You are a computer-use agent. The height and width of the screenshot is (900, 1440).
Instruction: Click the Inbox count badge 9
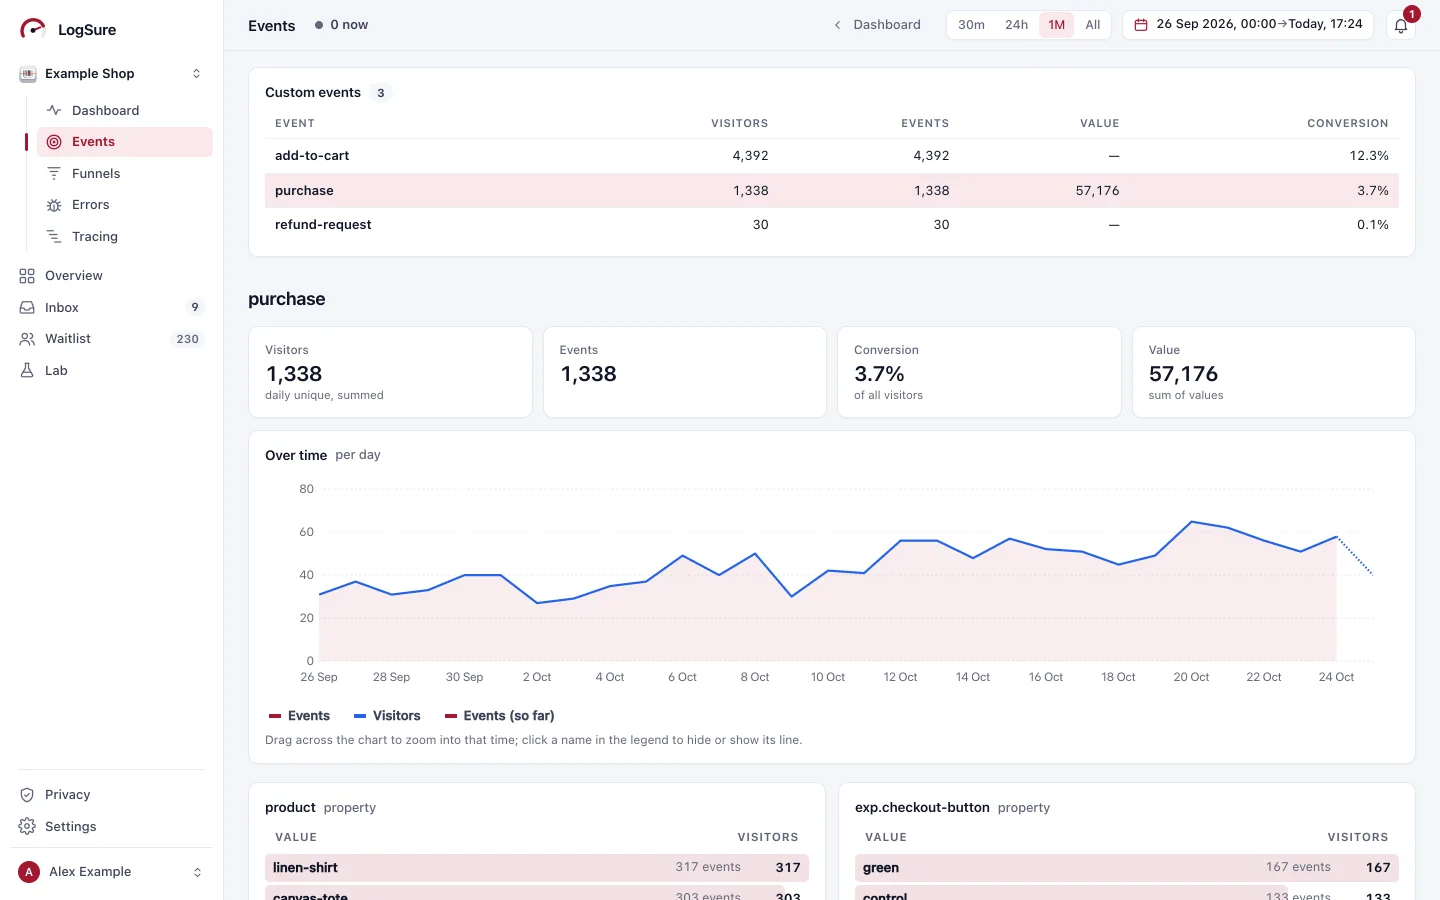pos(195,308)
